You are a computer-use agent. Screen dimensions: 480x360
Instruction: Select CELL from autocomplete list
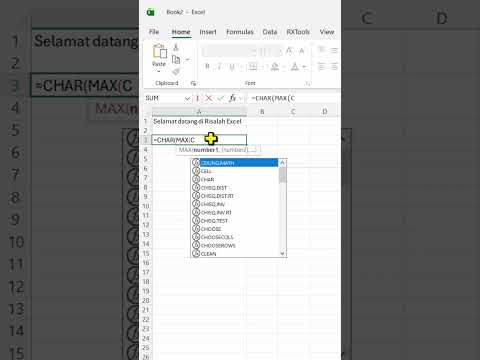(x=235, y=171)
